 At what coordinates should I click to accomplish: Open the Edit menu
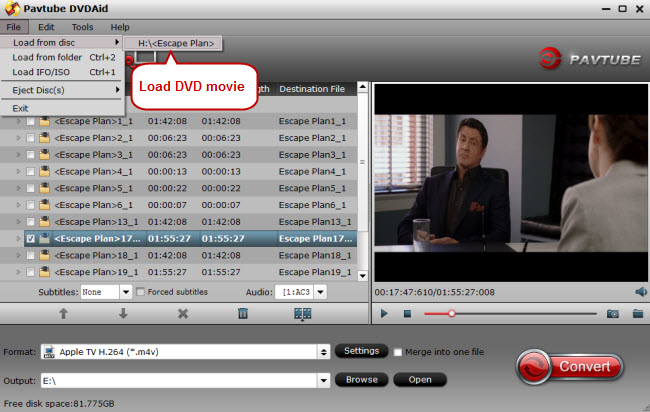pos(46,27)
